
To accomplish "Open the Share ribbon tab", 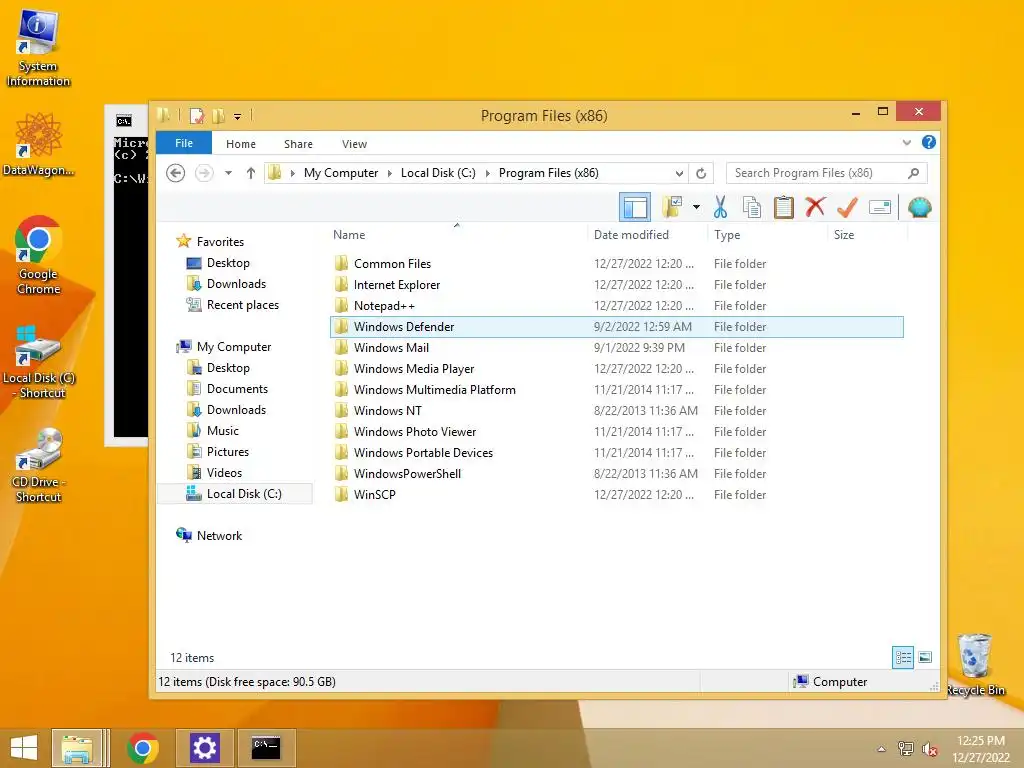I will (x=298, y=144).
